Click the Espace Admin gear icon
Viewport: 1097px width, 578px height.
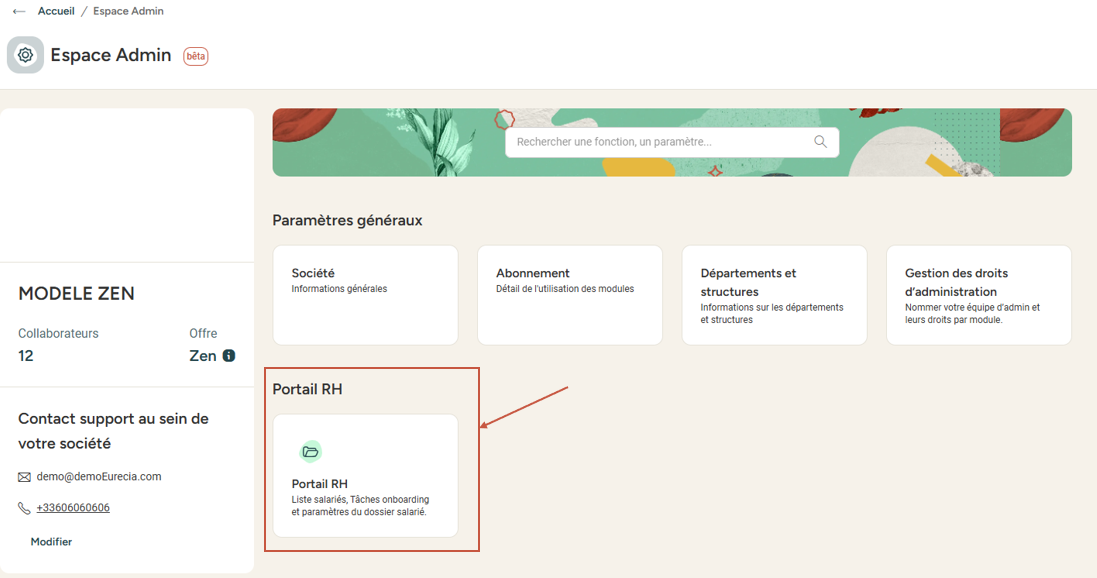click(x=25, y=55)
